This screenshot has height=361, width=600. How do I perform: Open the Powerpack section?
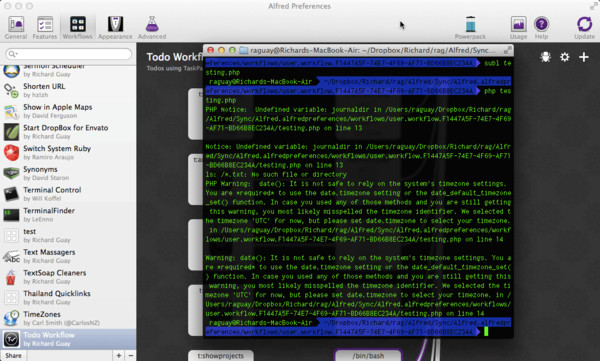(x=470, y=28)
